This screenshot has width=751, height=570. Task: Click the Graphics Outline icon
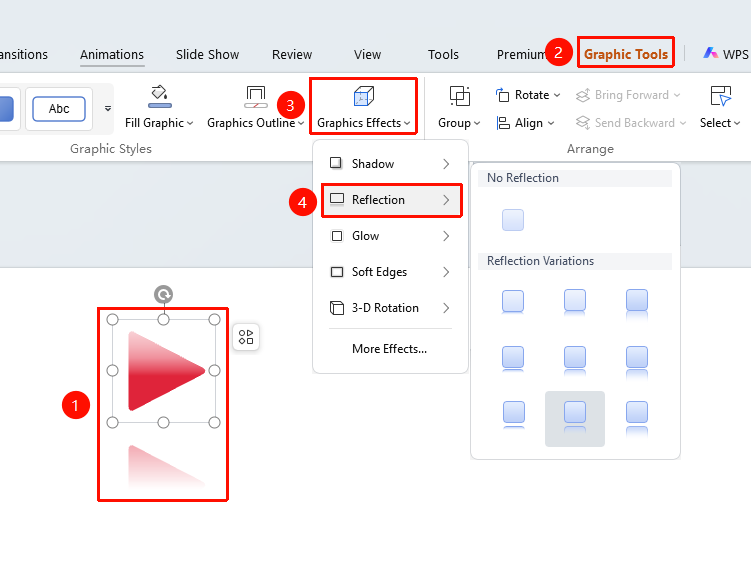tap(256, 97)
